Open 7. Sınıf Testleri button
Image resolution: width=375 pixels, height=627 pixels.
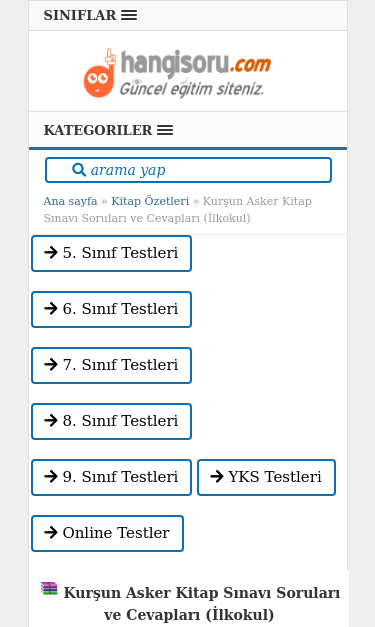pyautogui.click(x=112, y=365)
